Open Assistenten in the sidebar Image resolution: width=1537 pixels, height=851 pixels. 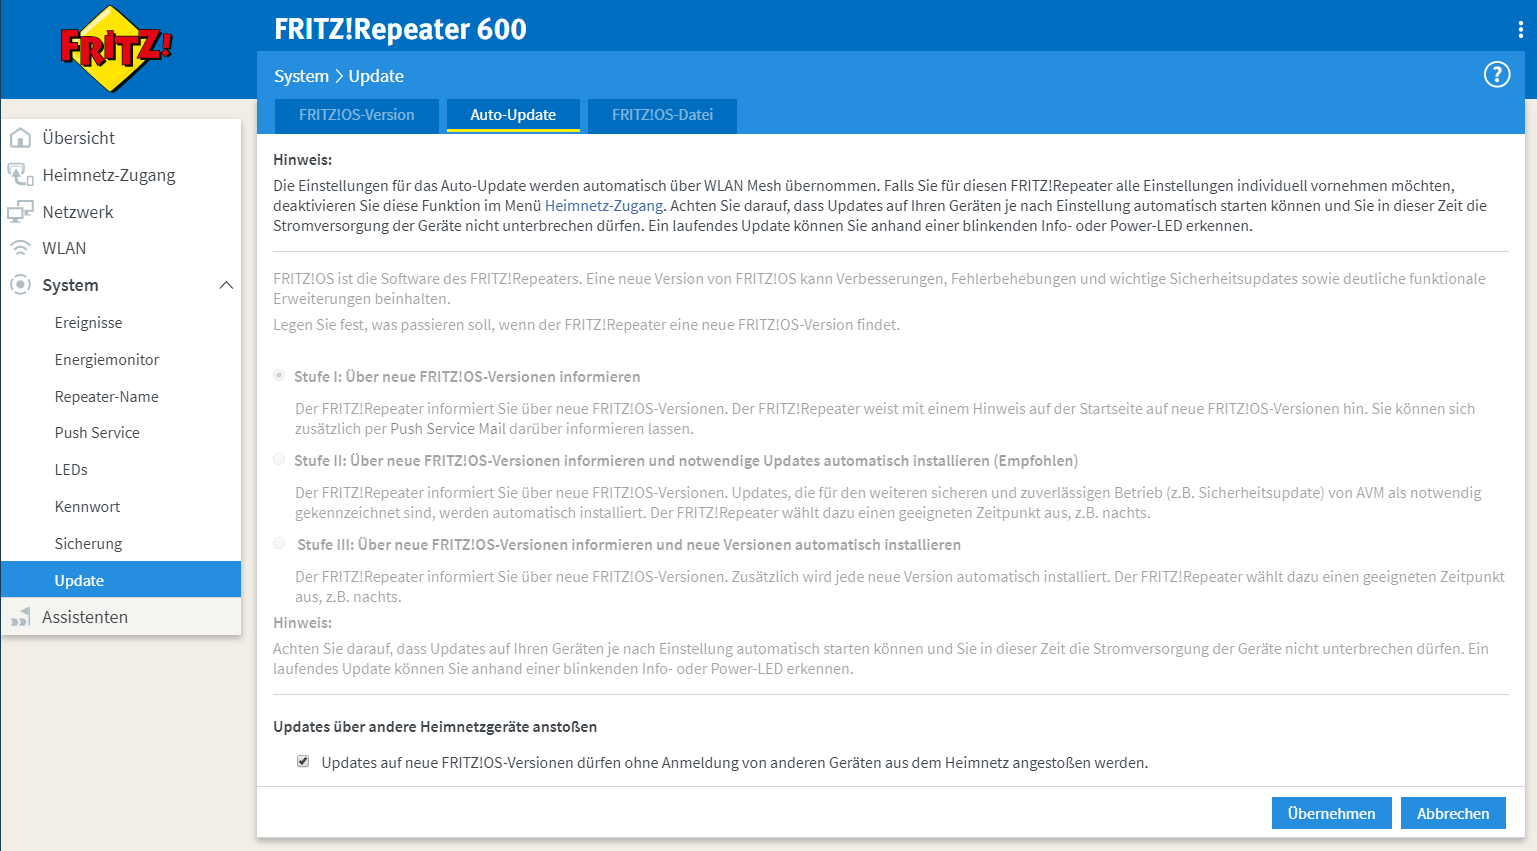(85, 617)
